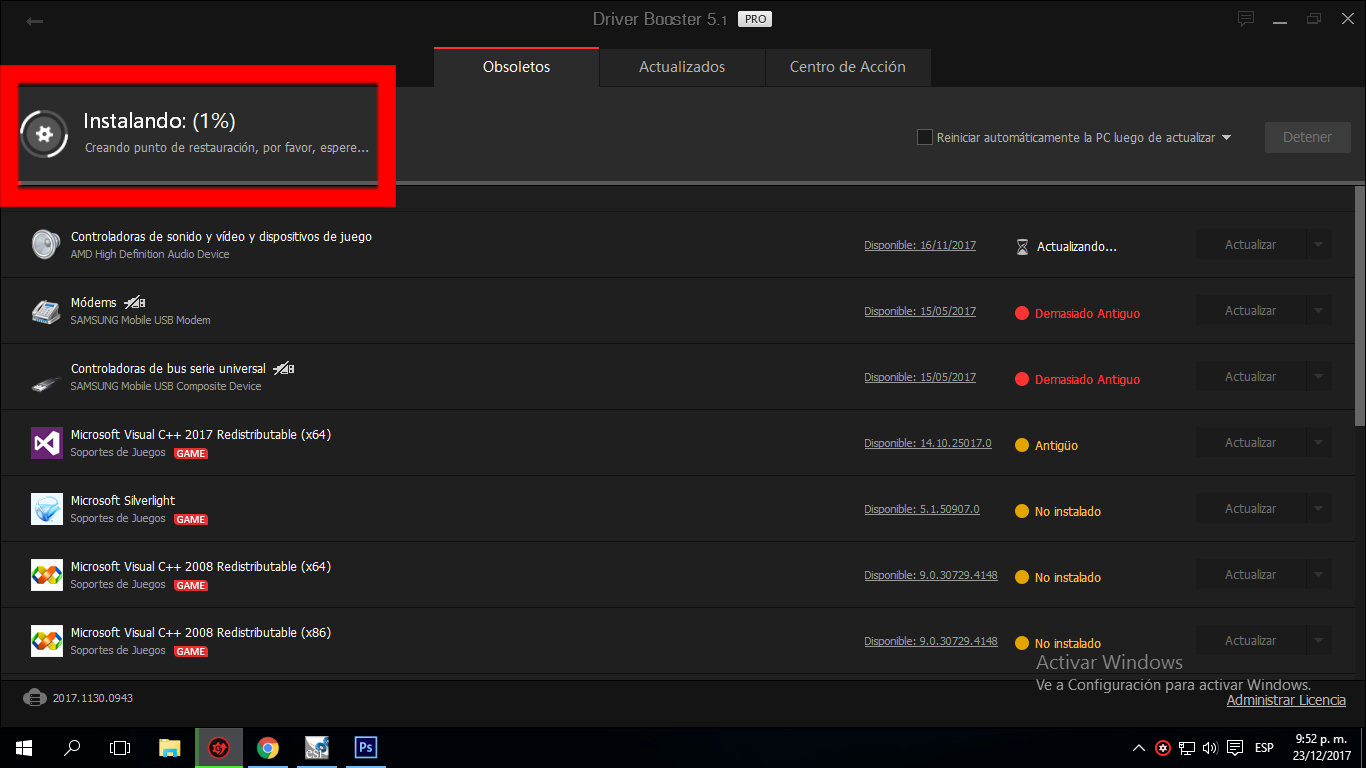Image resolution: width=1366 pixels, height=768 pixels.
Task: Open the Centro de Acción tab
Action: coord(848,67)
